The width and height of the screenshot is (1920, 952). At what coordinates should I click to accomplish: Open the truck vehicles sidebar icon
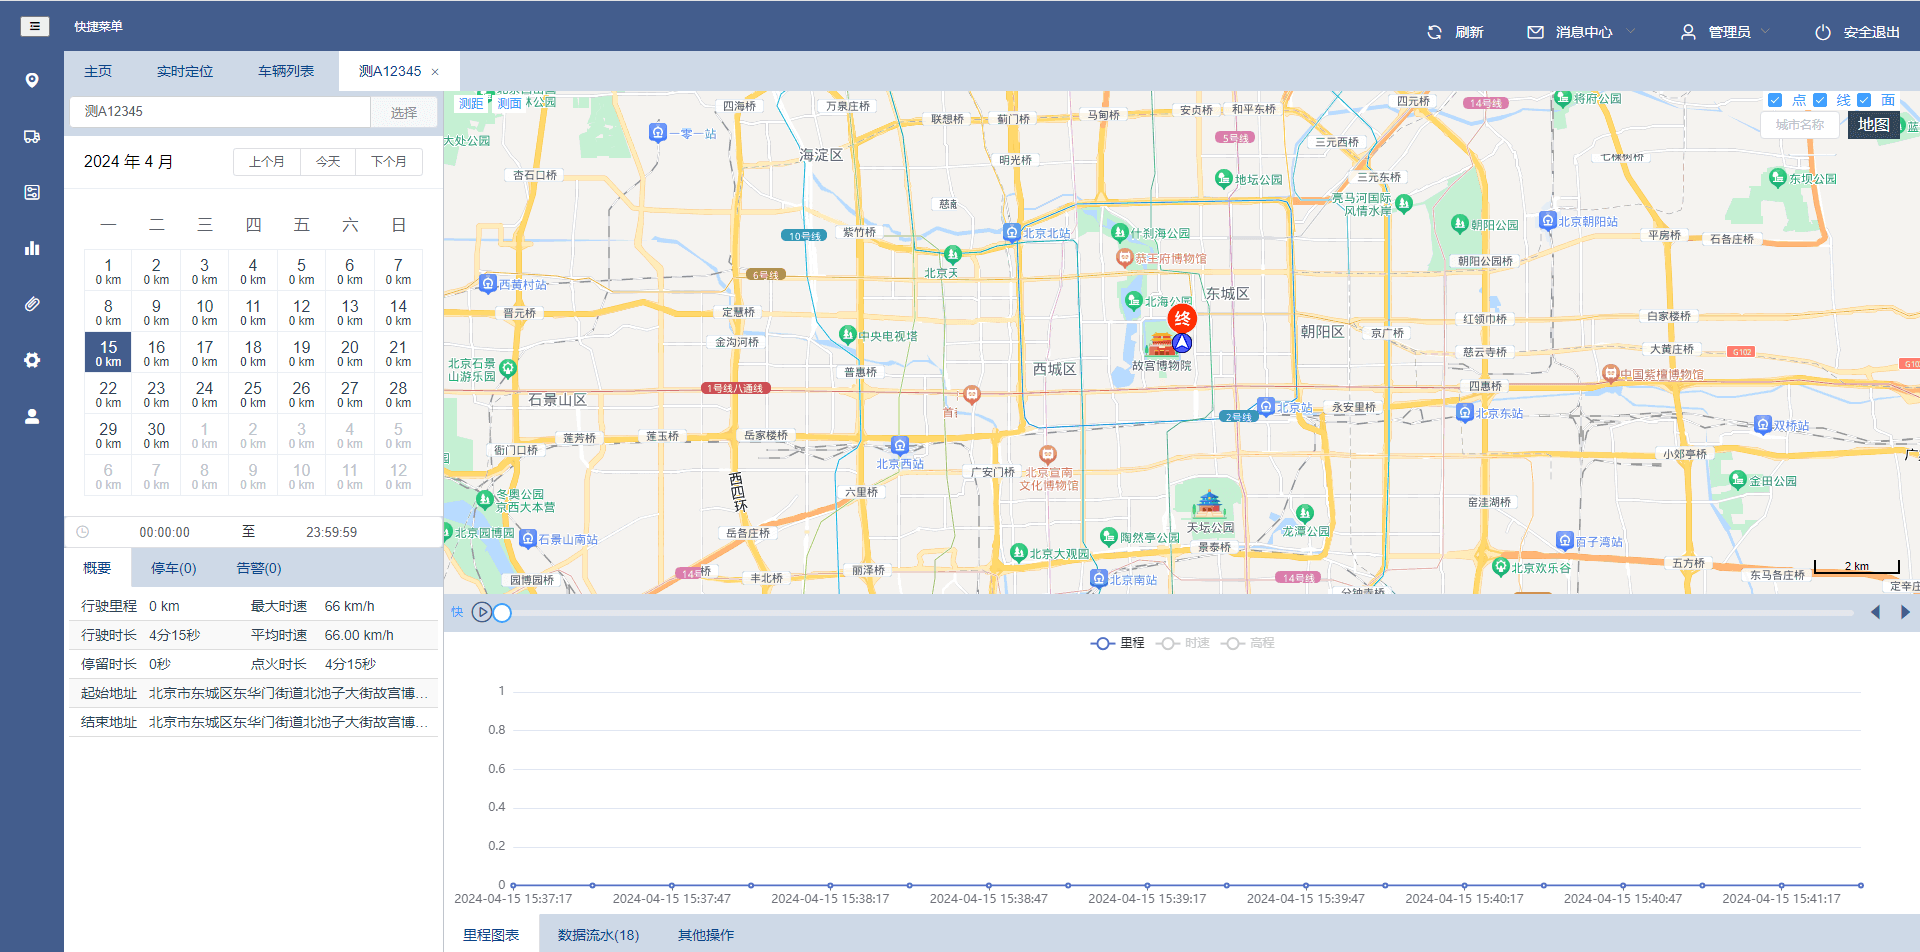[32, 136]
